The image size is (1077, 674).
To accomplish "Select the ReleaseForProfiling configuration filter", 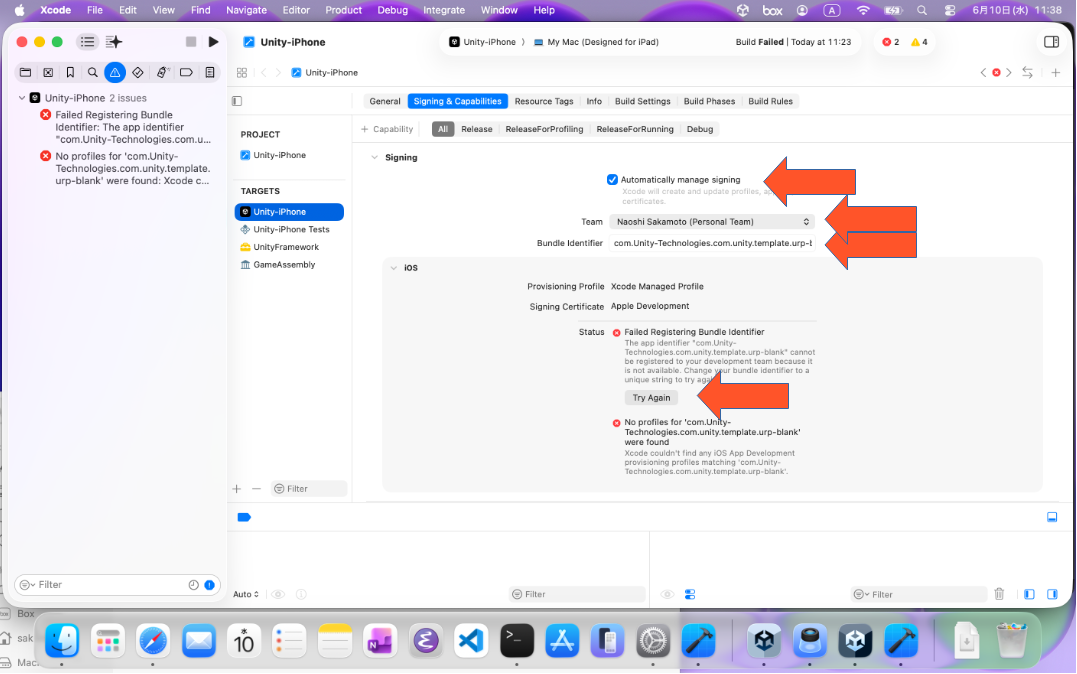I will 544,129.
